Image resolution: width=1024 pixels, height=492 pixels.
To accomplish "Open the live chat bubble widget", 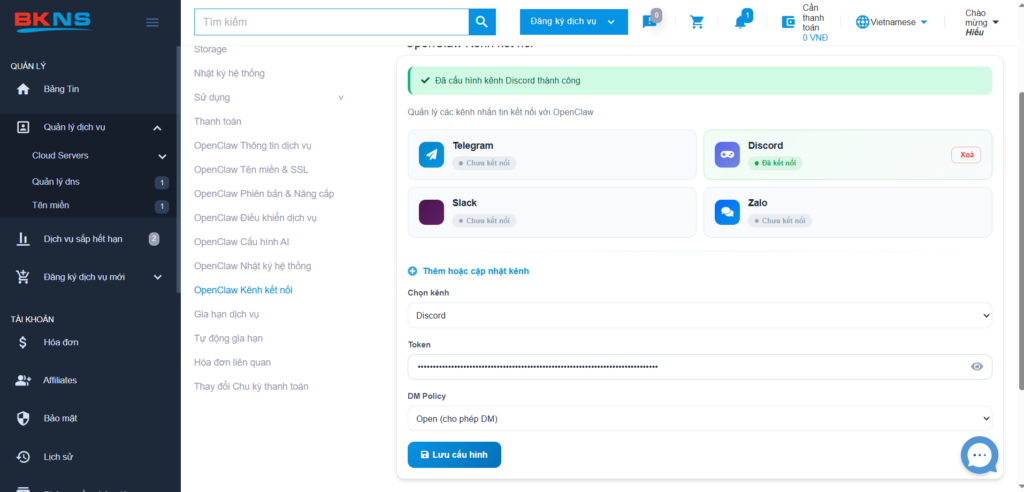I will (x=979, y=455).
